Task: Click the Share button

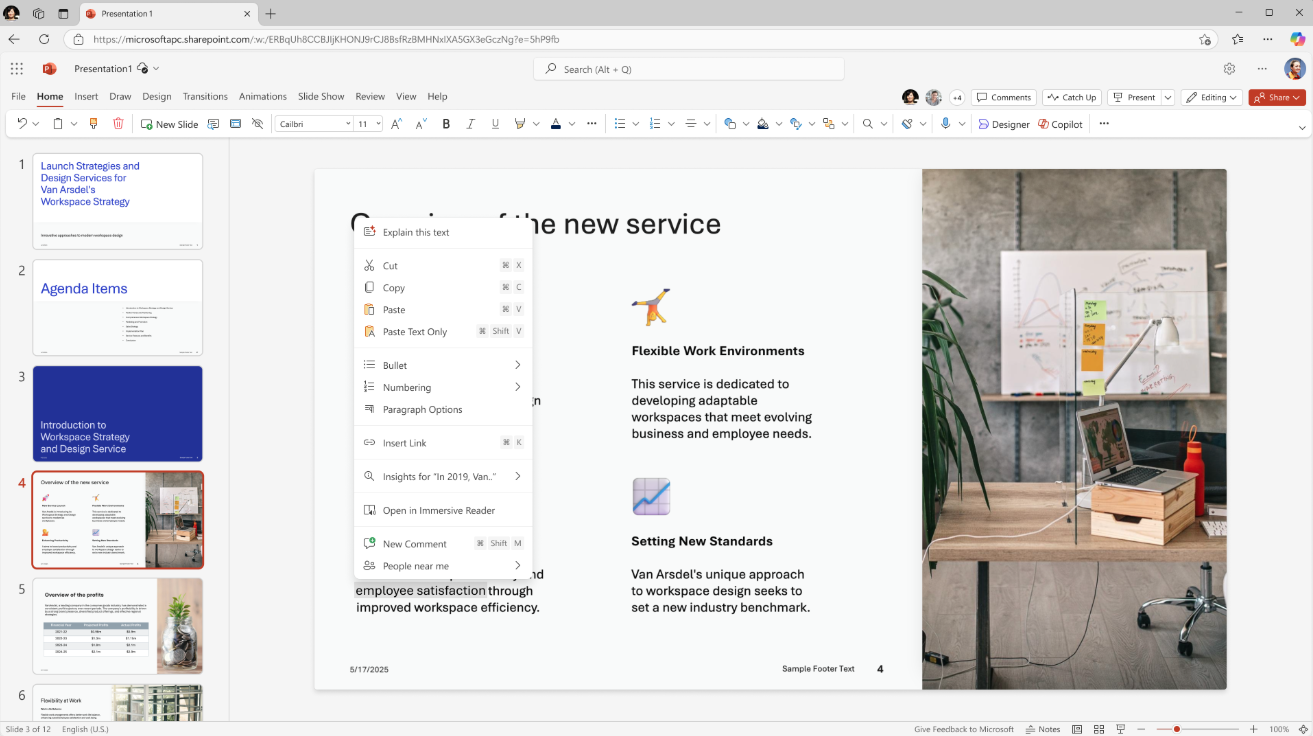Action: point(1276,97)
